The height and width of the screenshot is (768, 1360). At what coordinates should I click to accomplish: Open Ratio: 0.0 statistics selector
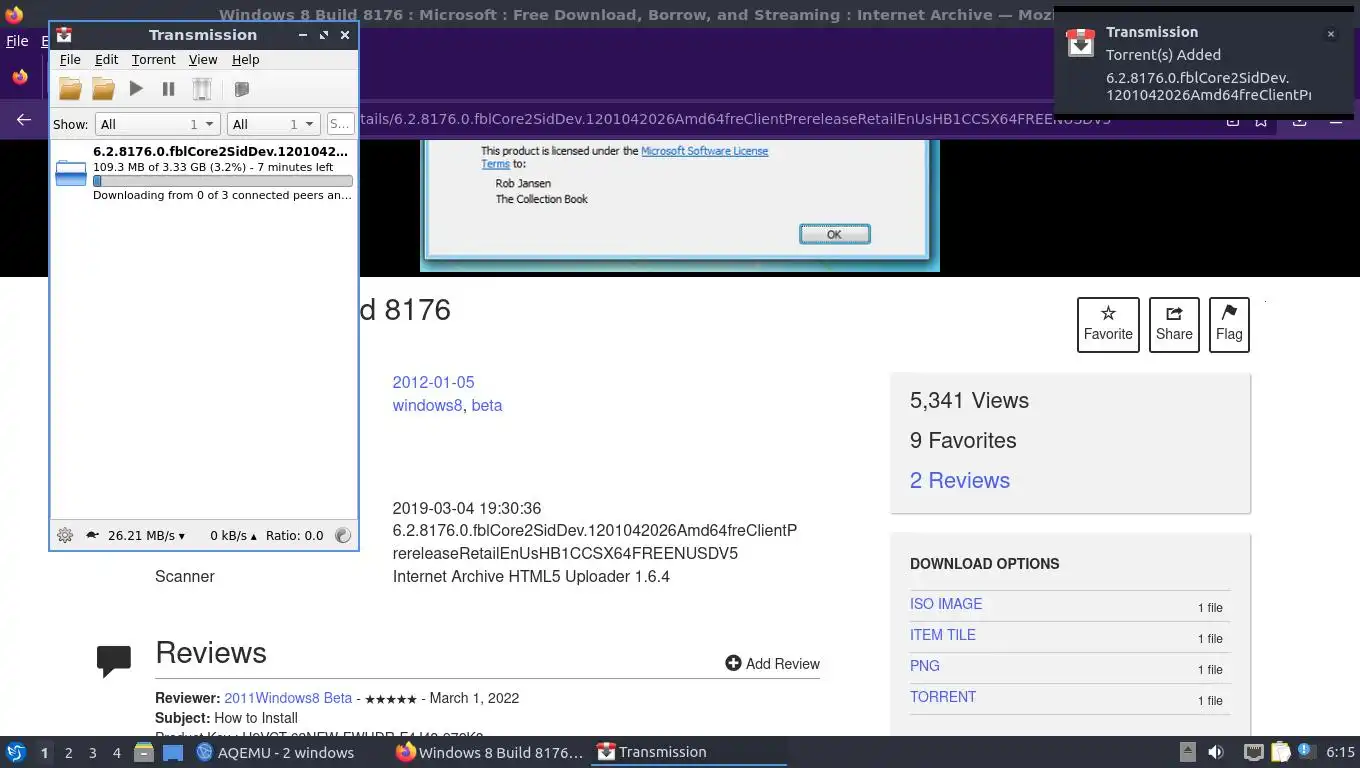[x=294, y=535]
